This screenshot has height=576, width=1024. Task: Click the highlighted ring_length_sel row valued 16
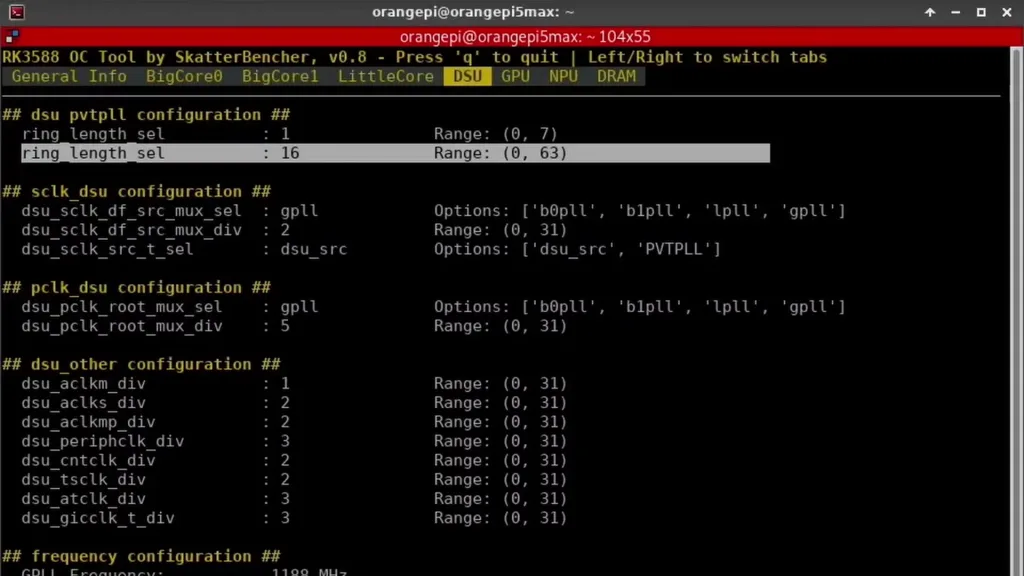[395, 153]
